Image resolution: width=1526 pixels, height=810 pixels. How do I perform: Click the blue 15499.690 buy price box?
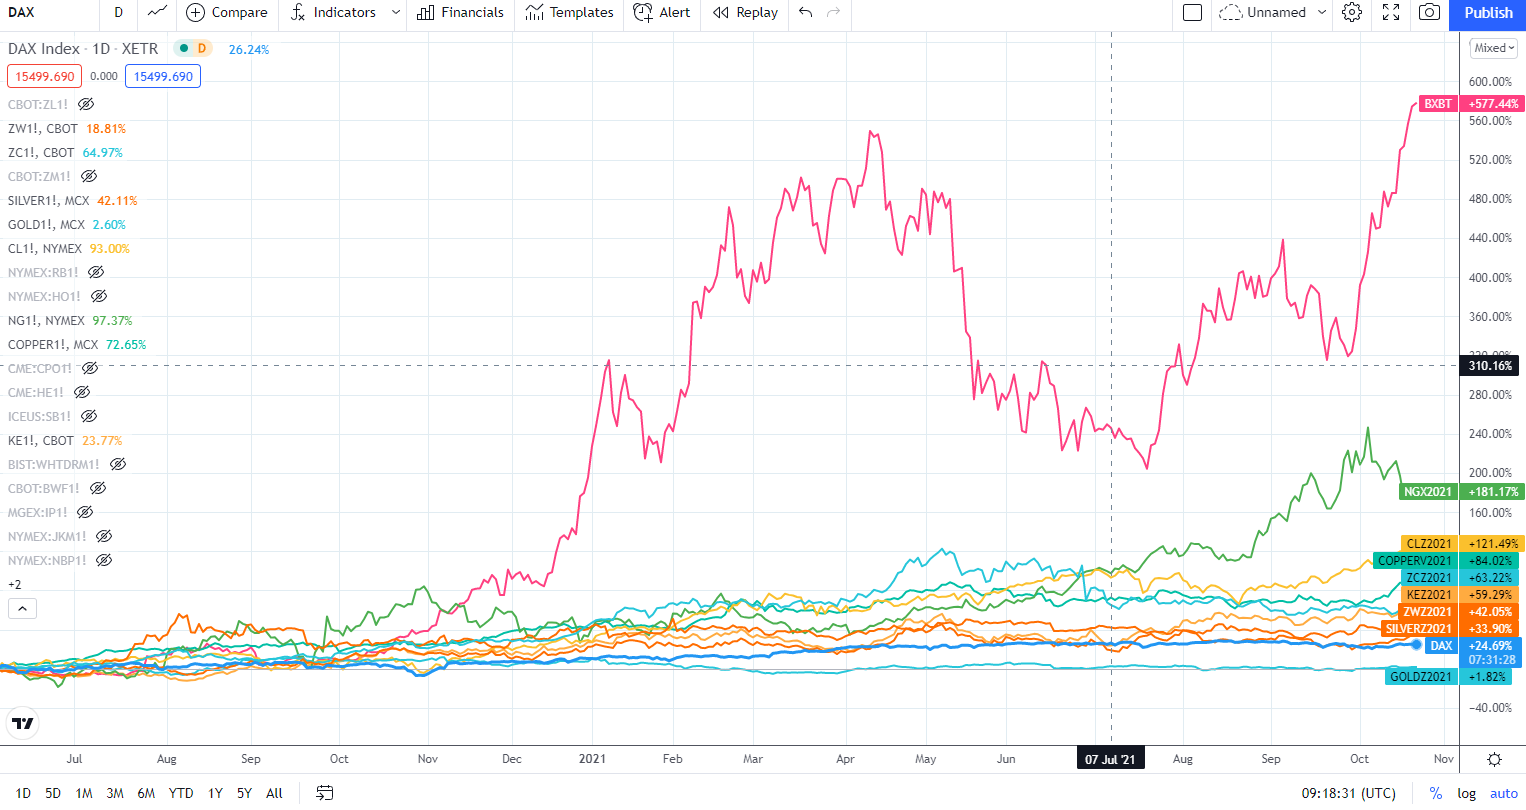pos(164,76)
